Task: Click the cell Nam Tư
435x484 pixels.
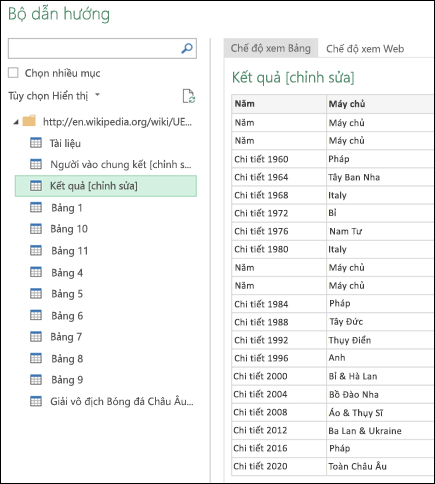Action: [380, 231]
